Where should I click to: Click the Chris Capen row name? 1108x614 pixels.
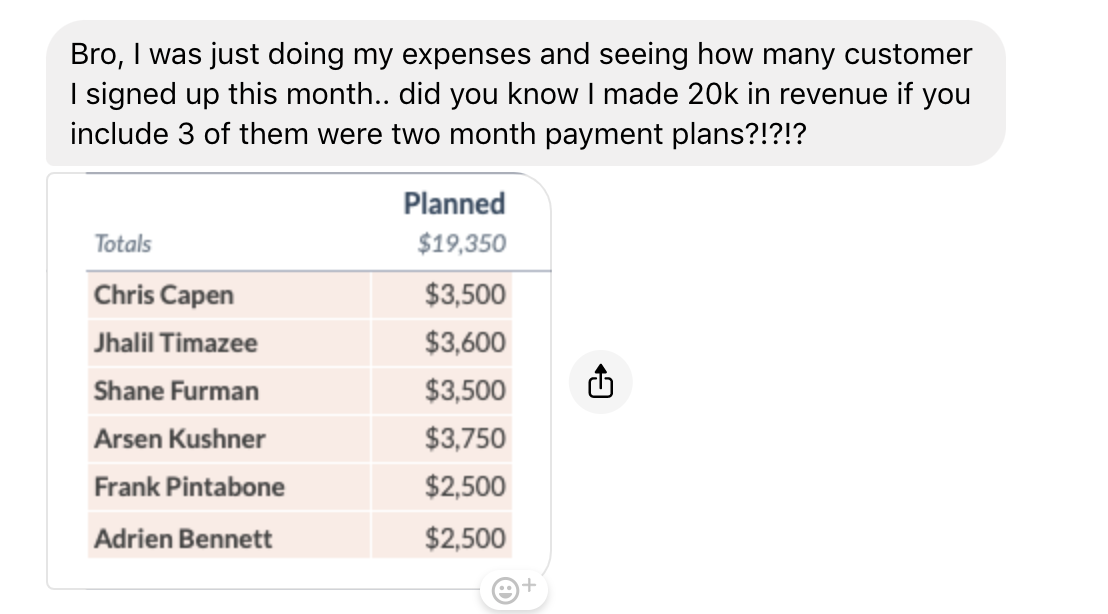[164, 295]
